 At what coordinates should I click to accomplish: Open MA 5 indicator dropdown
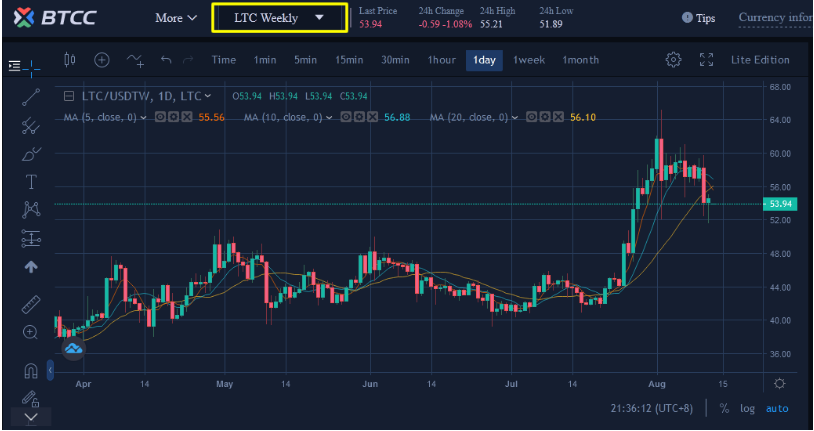point(143,118)
